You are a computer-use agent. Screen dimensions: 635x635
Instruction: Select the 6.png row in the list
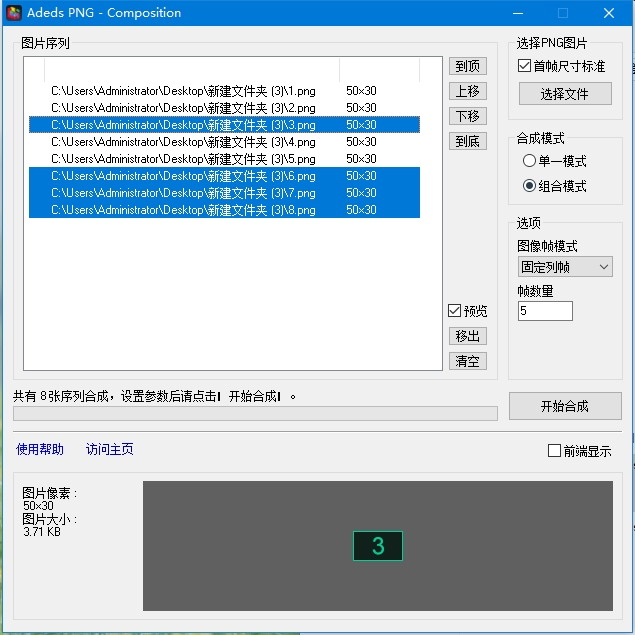click(224, 176)
